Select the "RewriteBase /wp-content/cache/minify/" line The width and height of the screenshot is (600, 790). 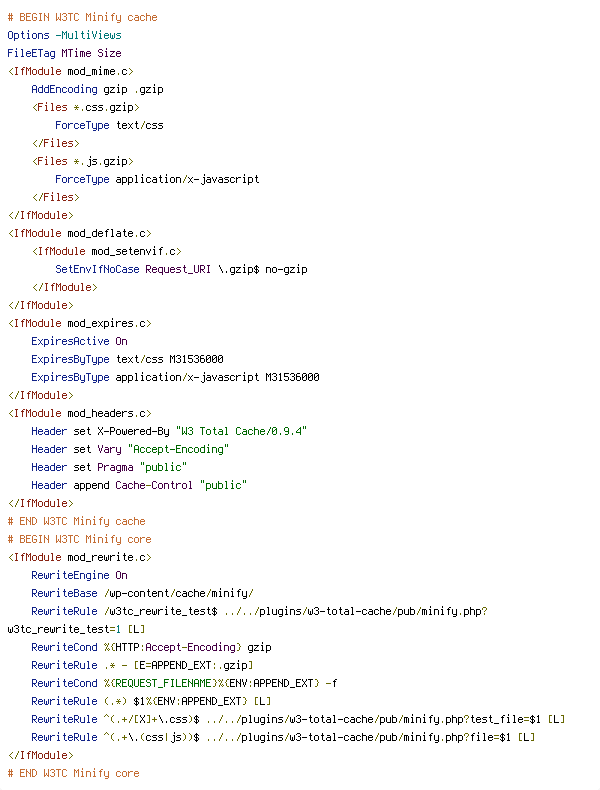[x=142, y=593]
